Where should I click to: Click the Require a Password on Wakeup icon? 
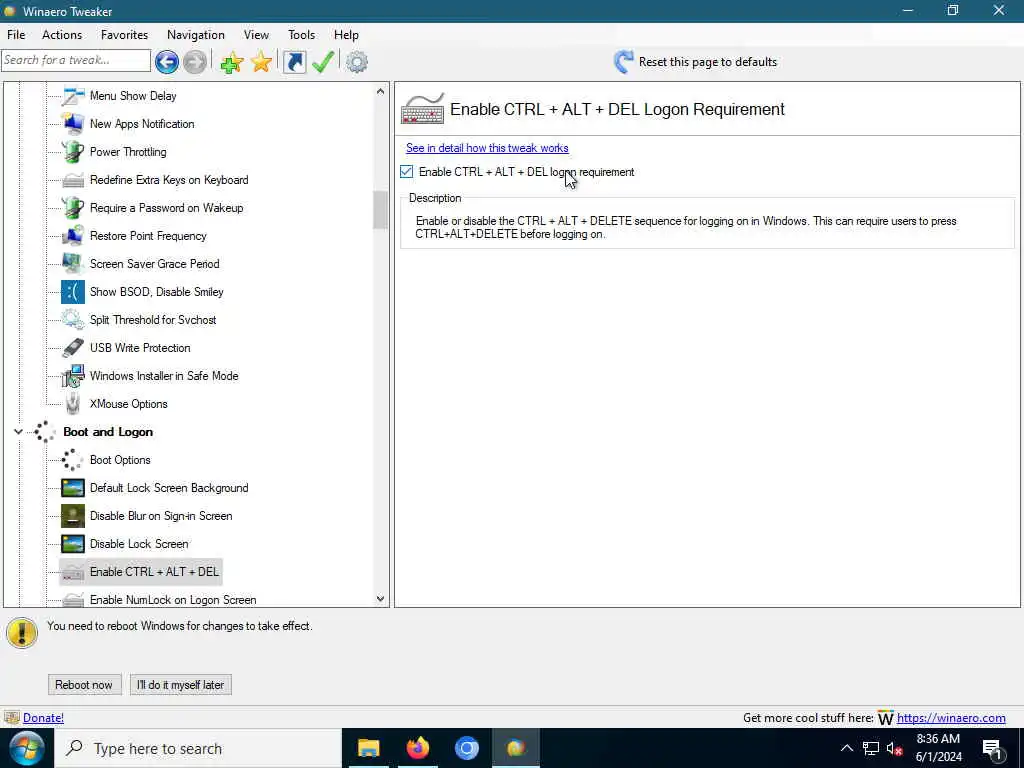click(x=72, y=208)
